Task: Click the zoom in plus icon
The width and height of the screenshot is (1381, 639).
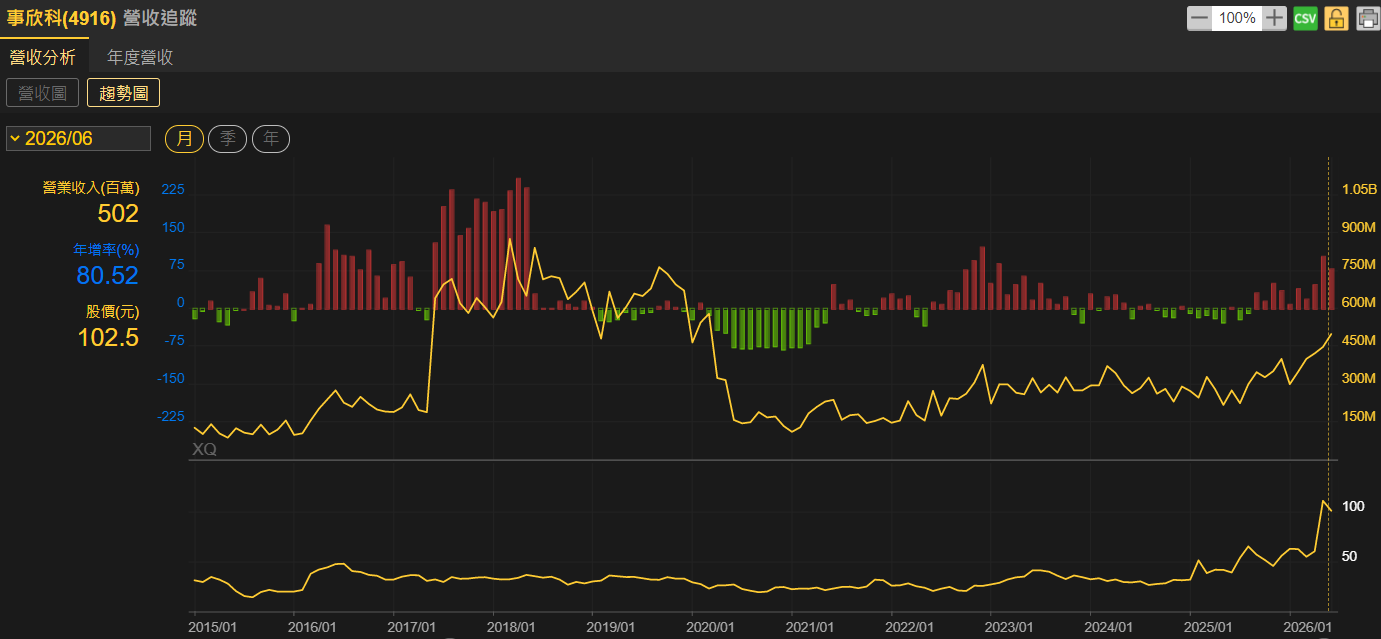Action: coord(1274,18)
